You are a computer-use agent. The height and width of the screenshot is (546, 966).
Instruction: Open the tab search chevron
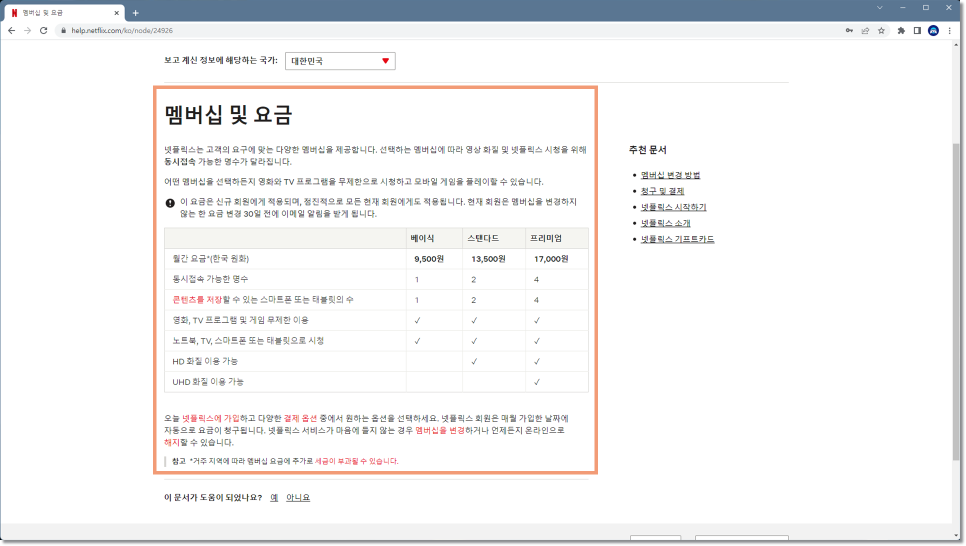pyautogui.click(x=880, y=7)
